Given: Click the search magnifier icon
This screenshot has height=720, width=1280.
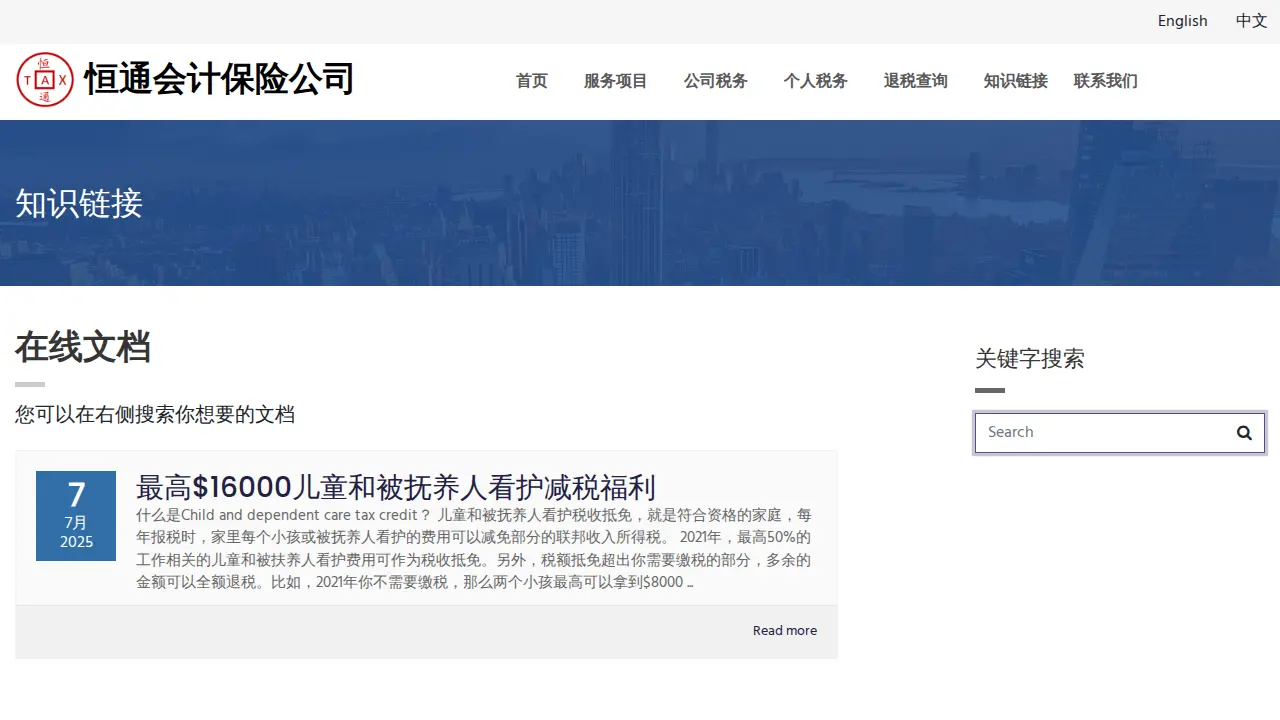Looking at the screenshot, I should tap(1244, 433).
